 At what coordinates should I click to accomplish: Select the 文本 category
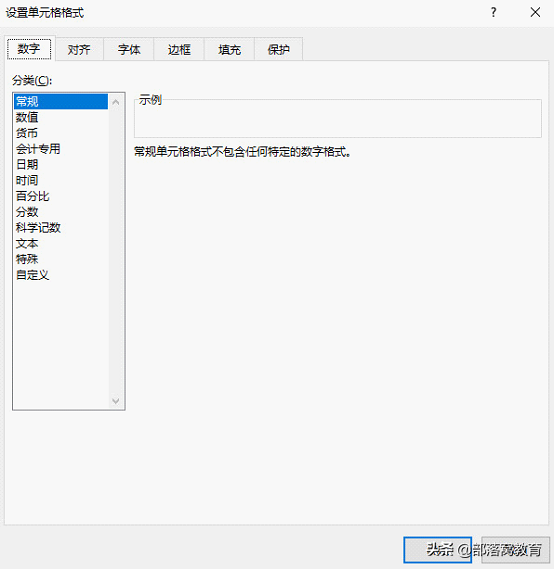pyautogui.click(x=61, y=243)
